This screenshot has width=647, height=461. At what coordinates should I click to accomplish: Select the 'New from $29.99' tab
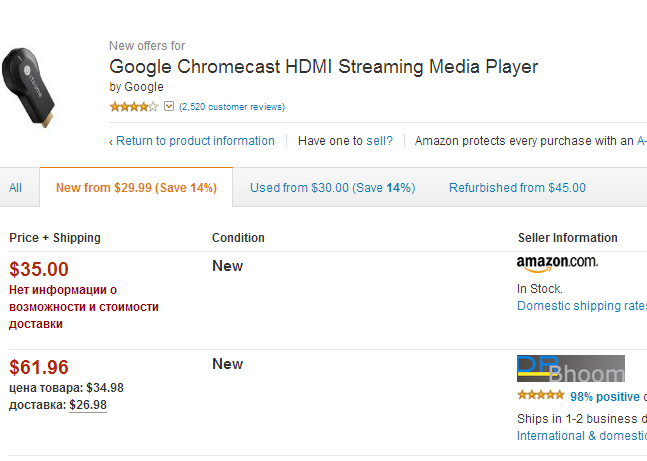[136, 187]
